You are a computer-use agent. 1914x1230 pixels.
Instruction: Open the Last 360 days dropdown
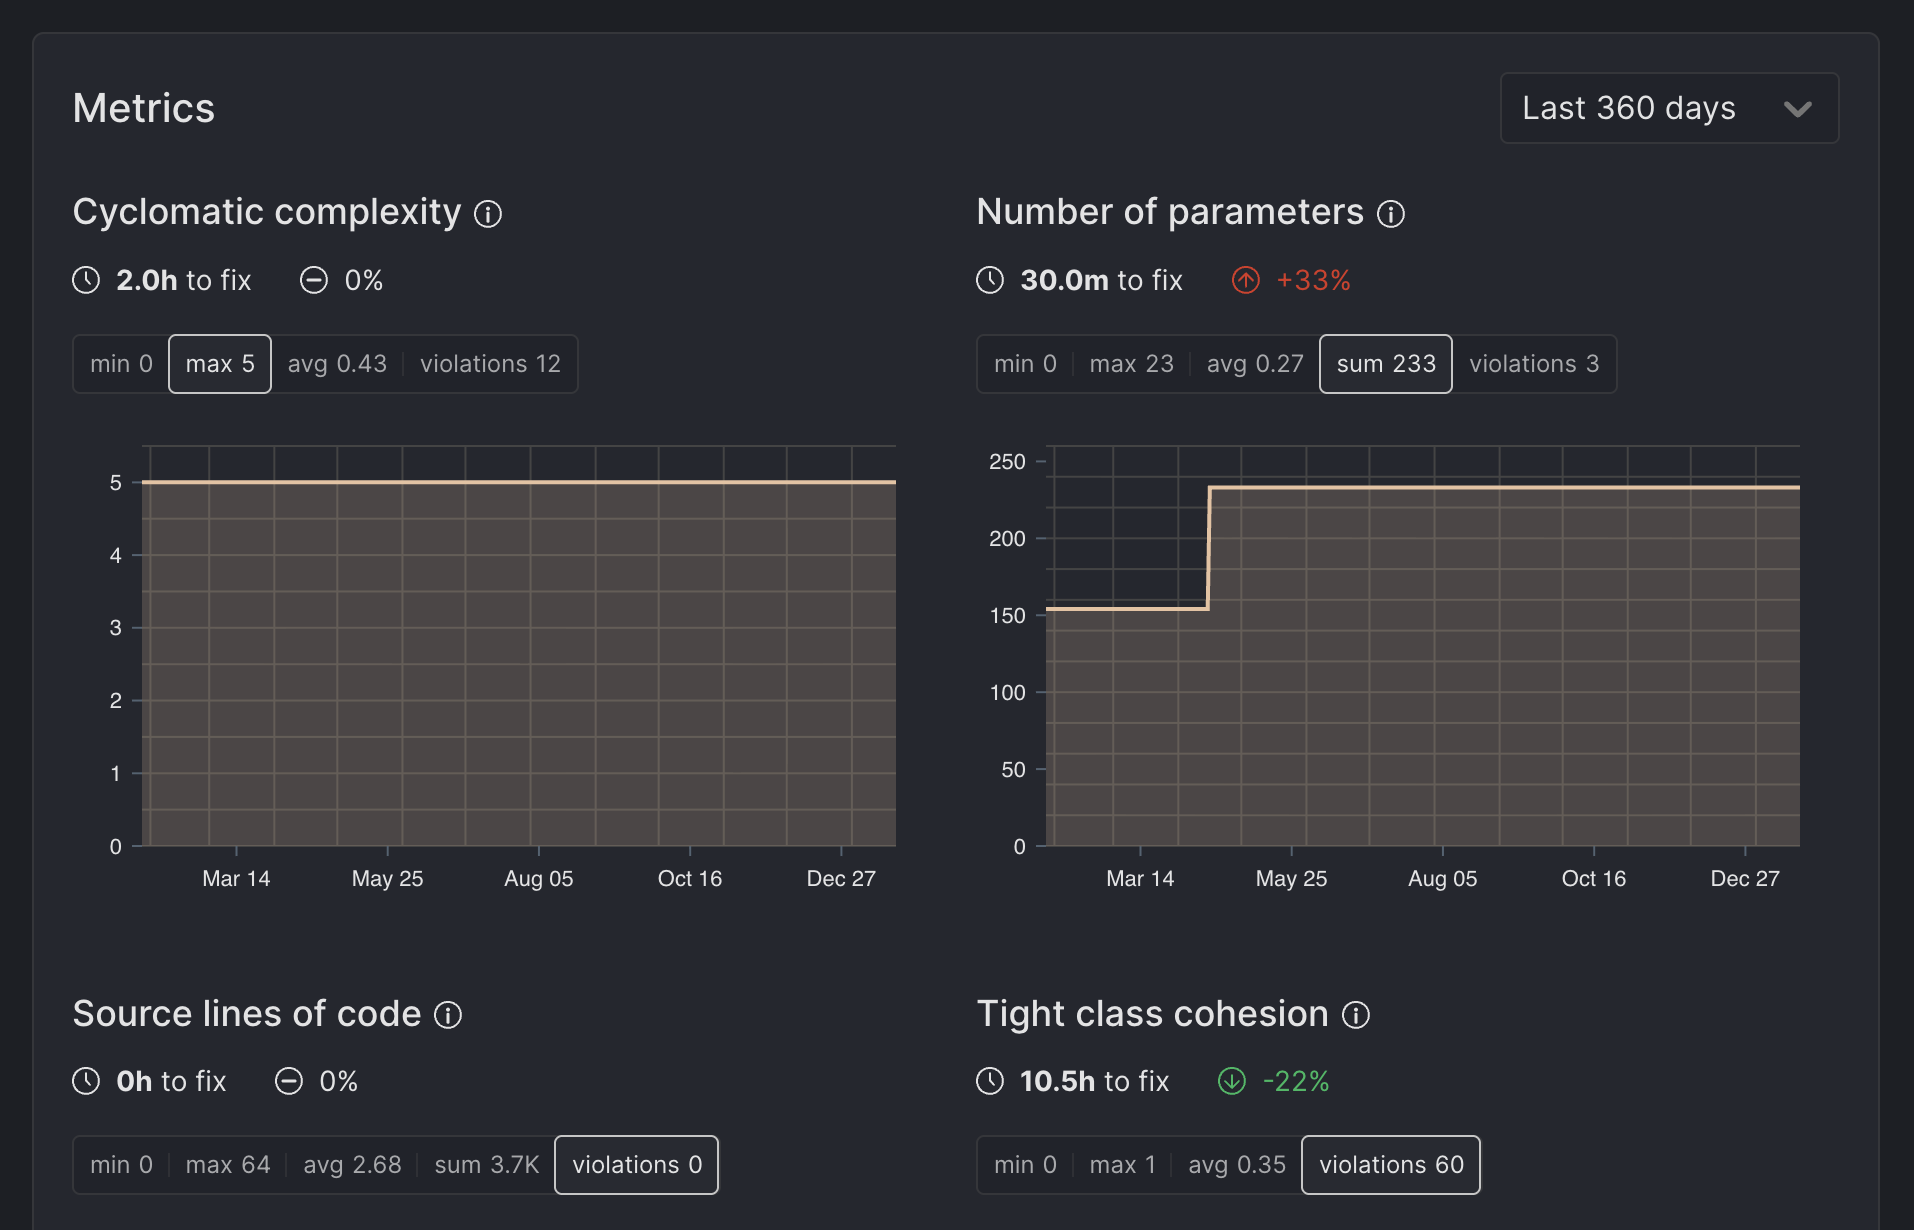(x=1668, y=108)
